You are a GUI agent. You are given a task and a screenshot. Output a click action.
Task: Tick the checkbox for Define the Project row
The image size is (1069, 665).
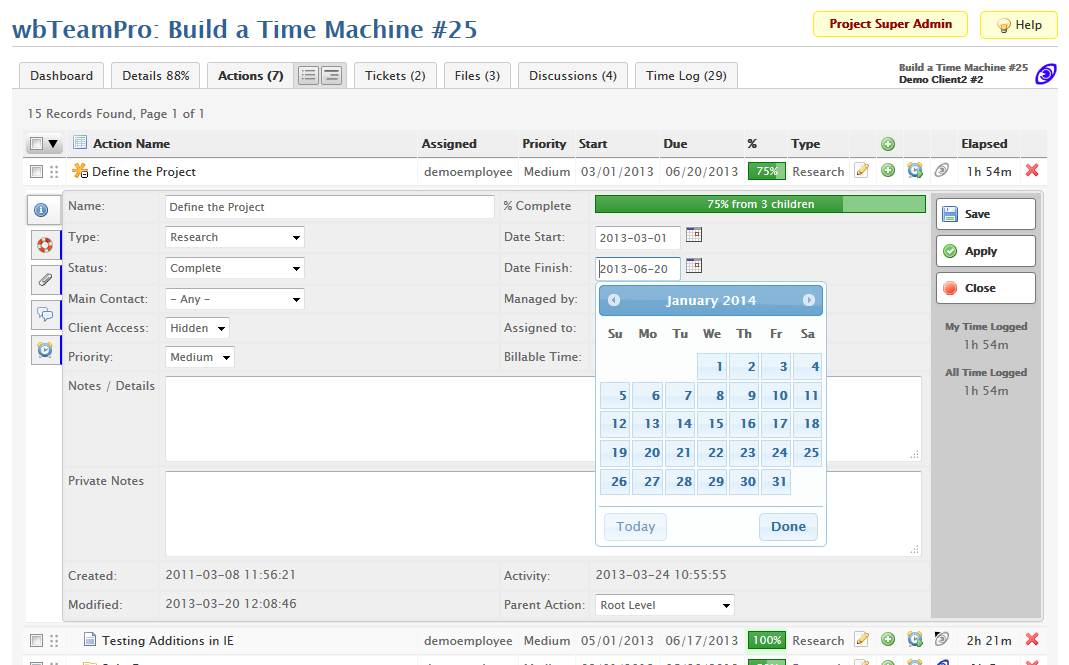(x=36, y=172)
